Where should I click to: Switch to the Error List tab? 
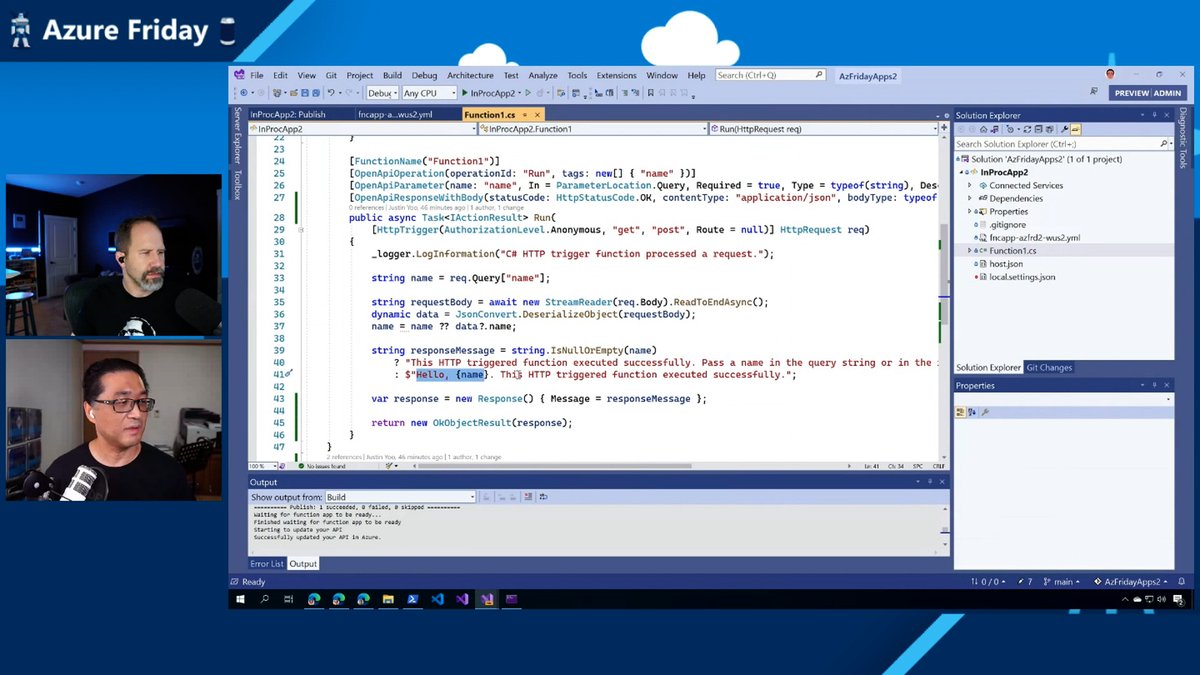267,564
